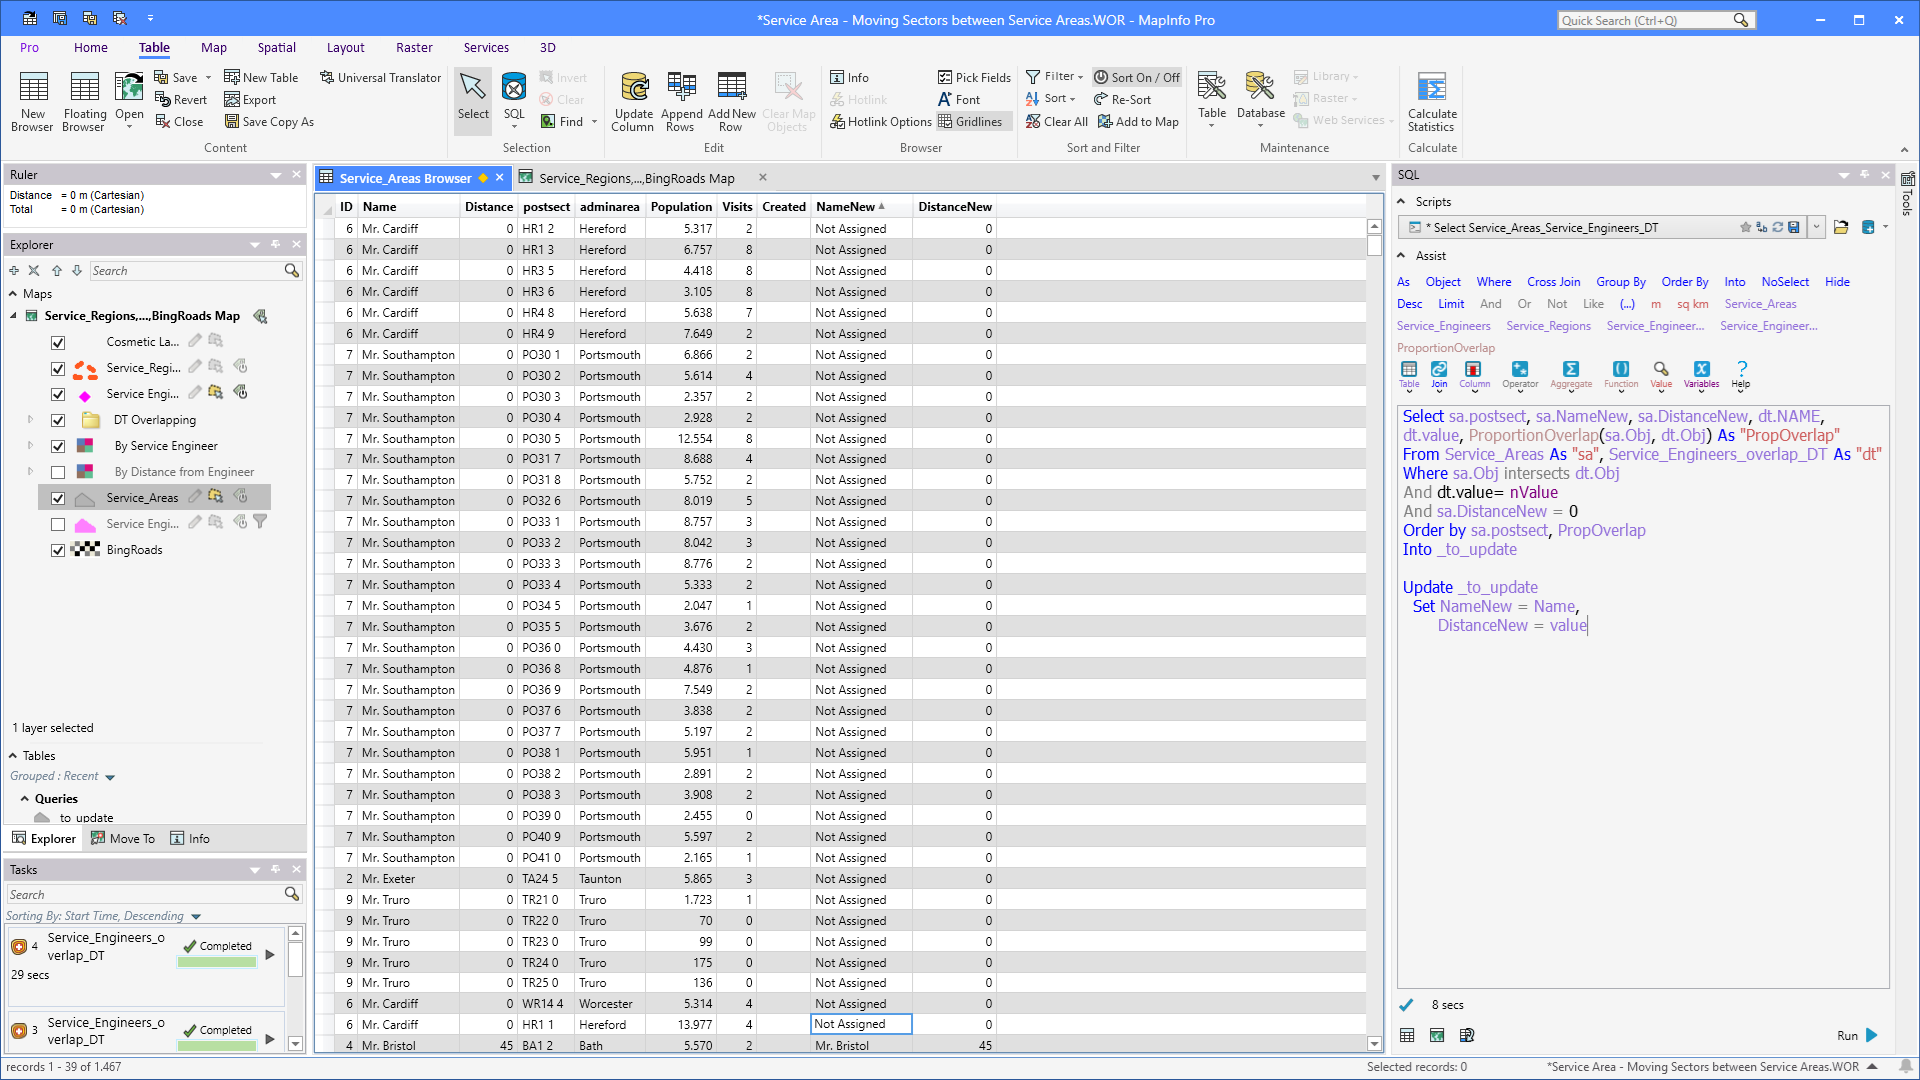Viewport: 1920px width, 1080px height.
Task: Click the New Browser icon
Action: (32, 101)
